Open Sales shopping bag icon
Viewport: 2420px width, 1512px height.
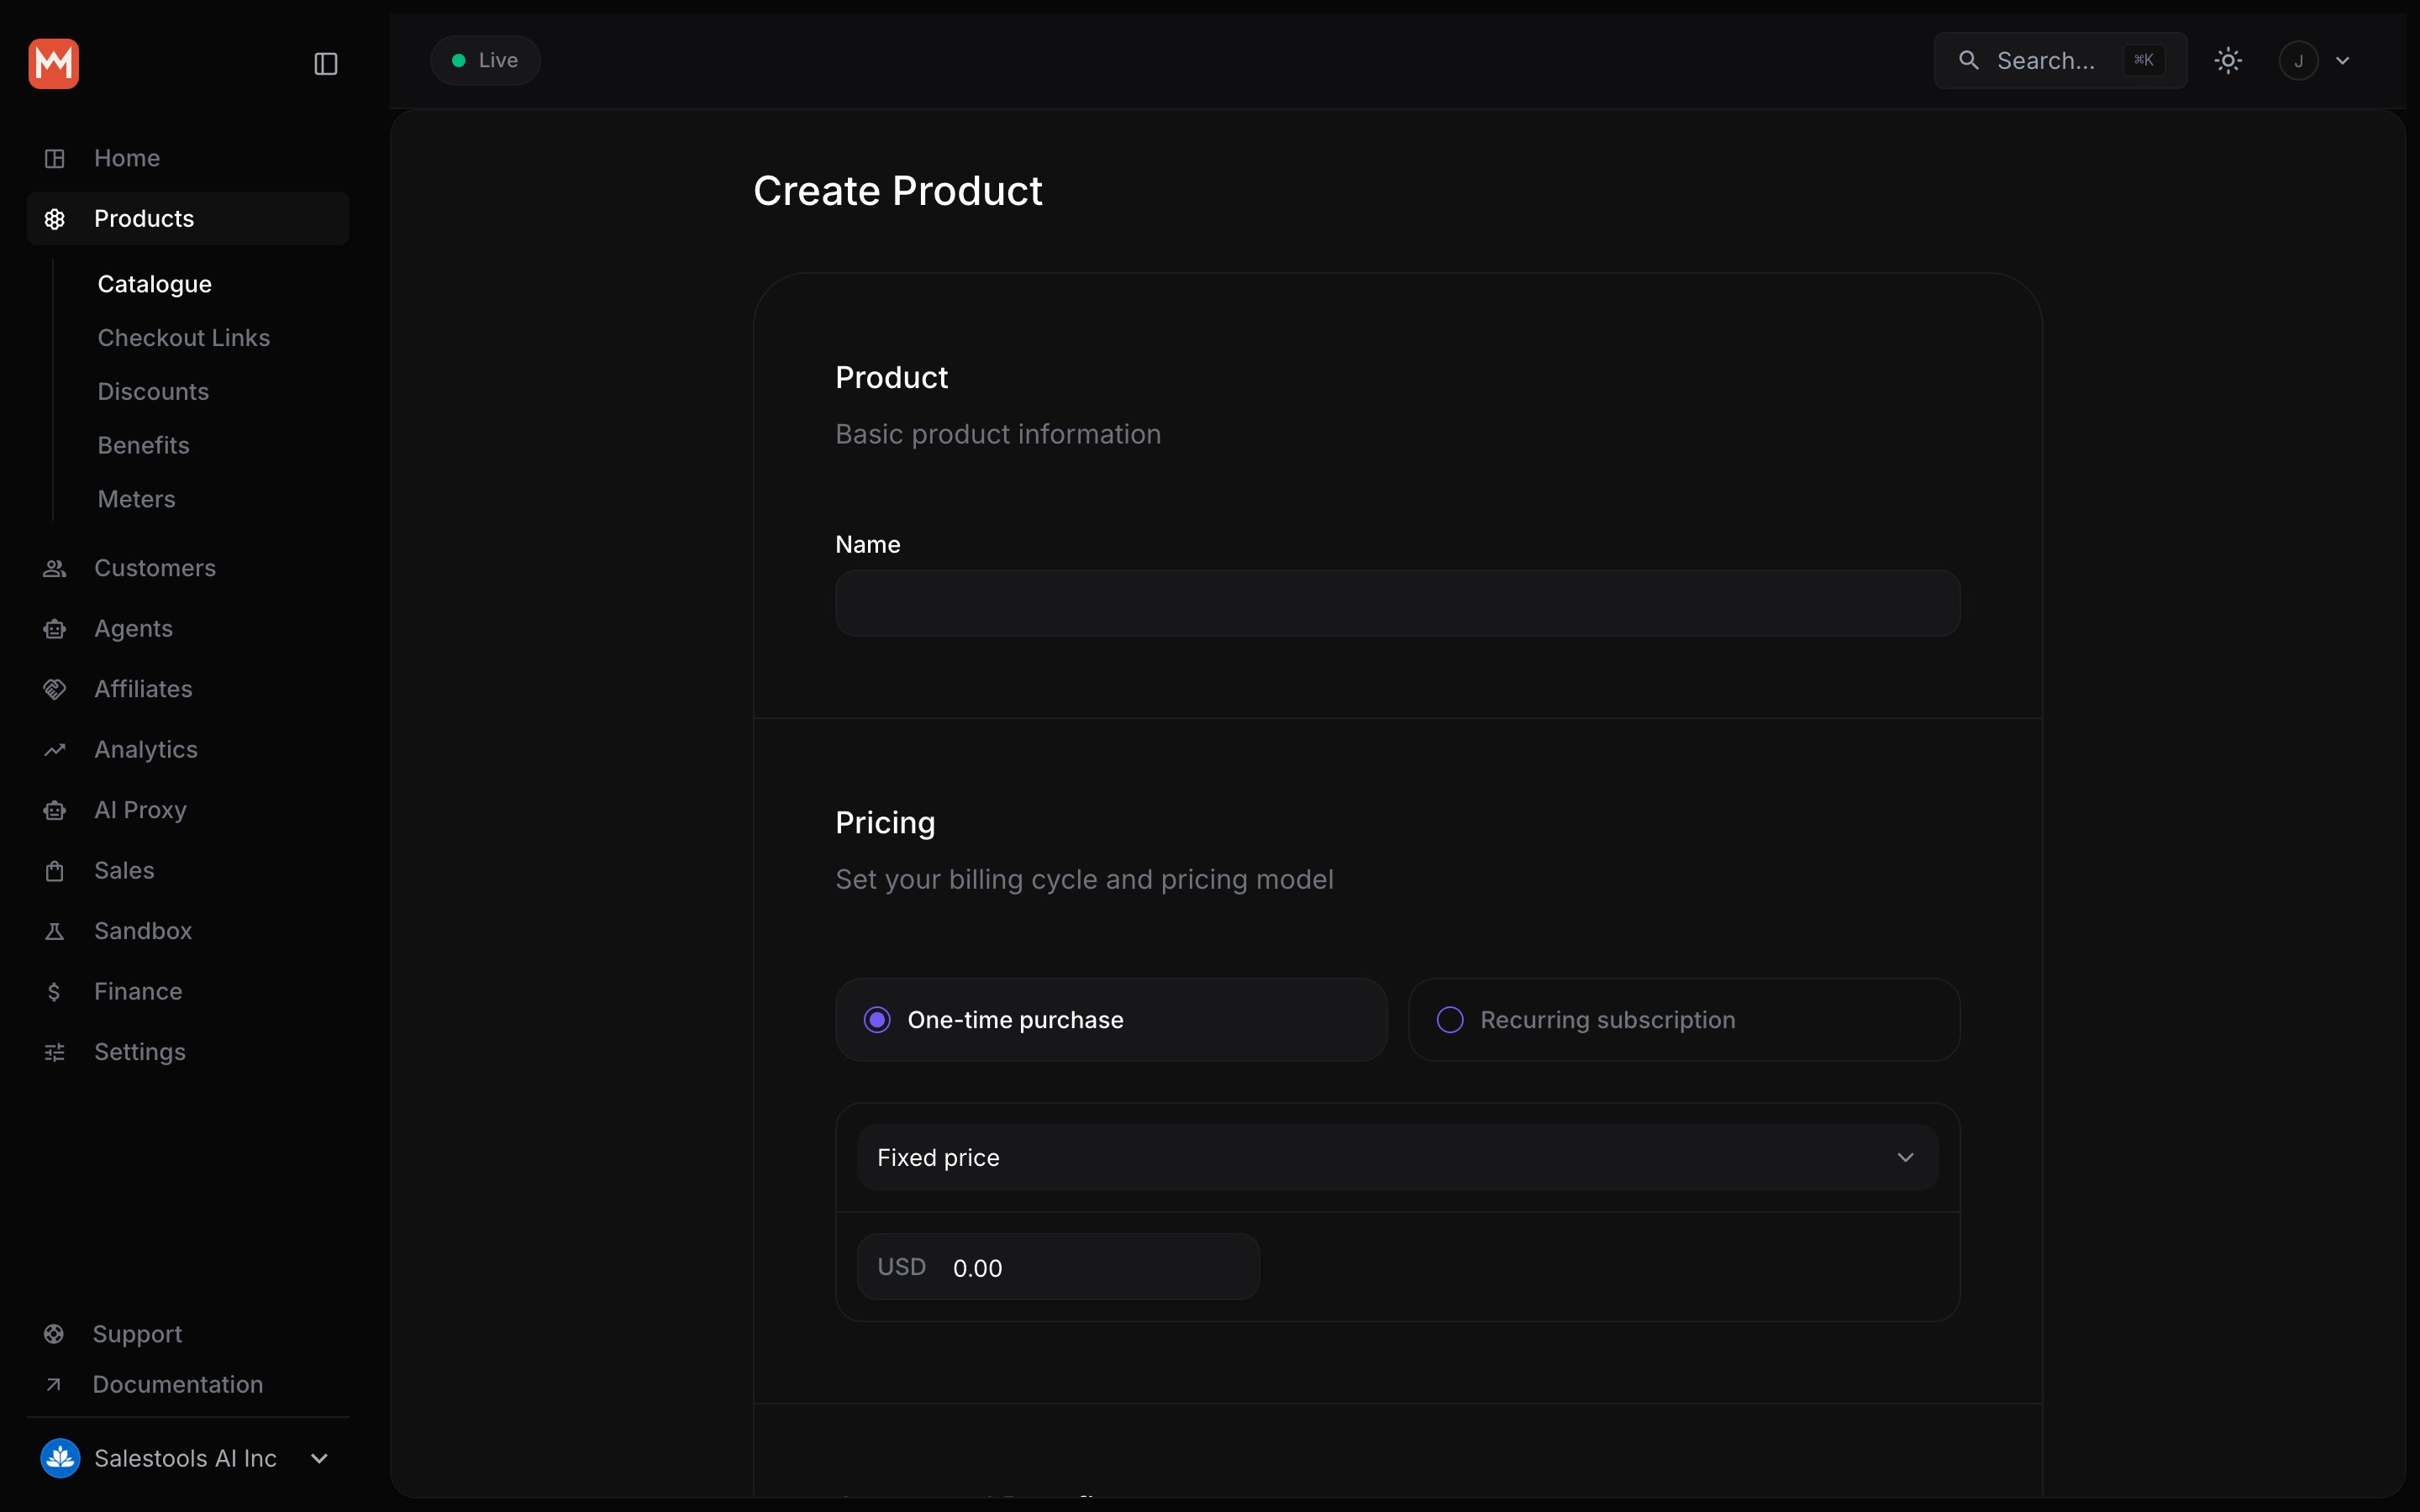[x=55, y=871]
